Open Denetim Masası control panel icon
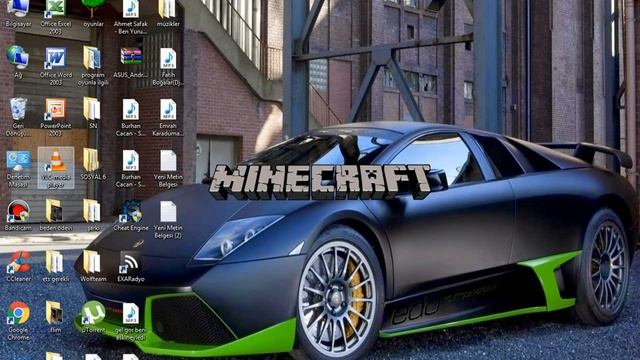 [18, 168]
